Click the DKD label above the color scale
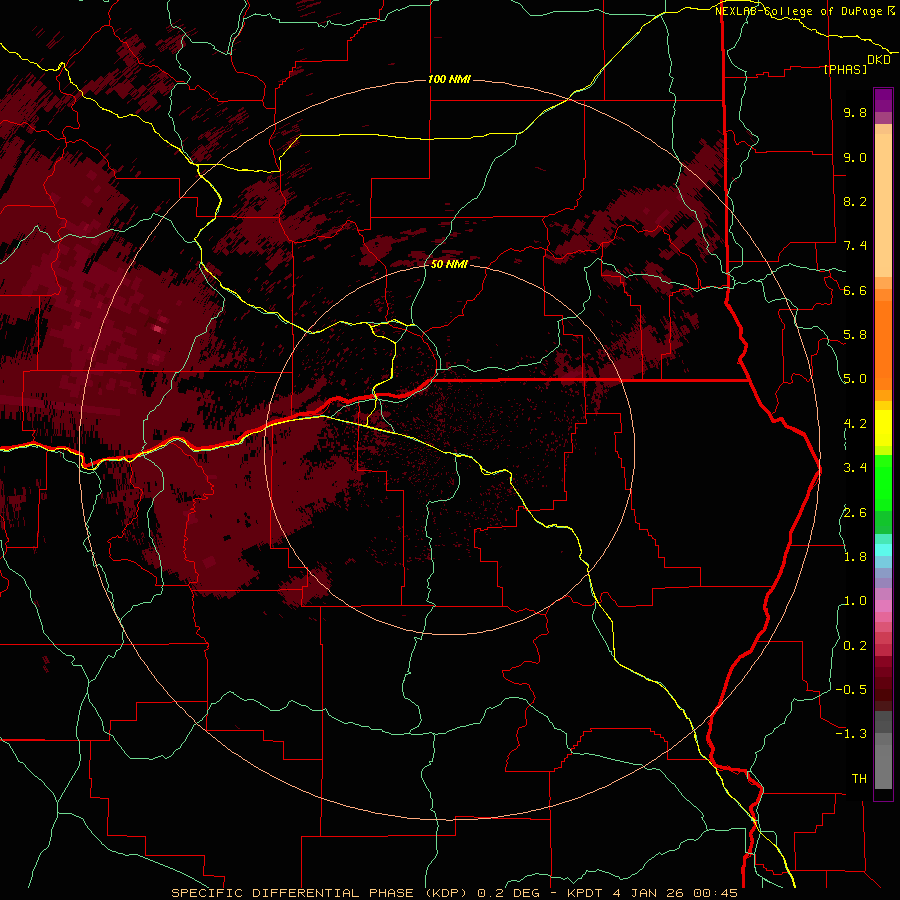 [879, 60]
